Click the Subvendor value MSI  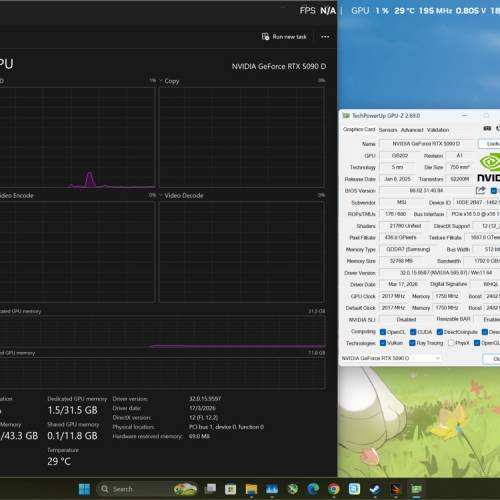pos(401,202)
